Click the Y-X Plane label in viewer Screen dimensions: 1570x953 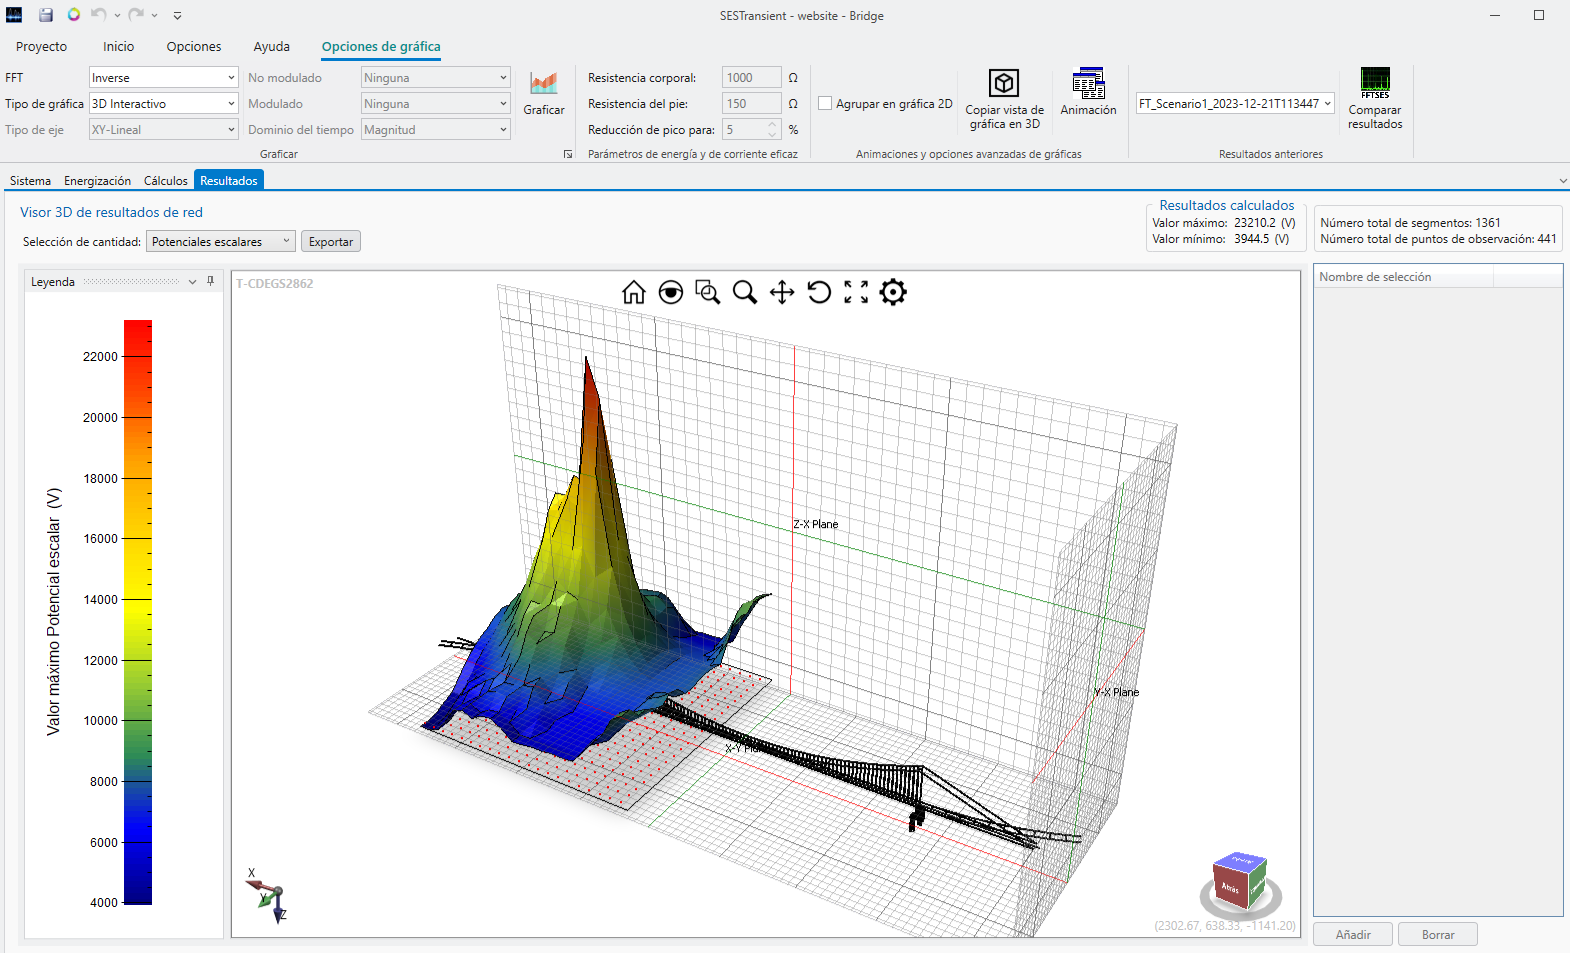1116,692
